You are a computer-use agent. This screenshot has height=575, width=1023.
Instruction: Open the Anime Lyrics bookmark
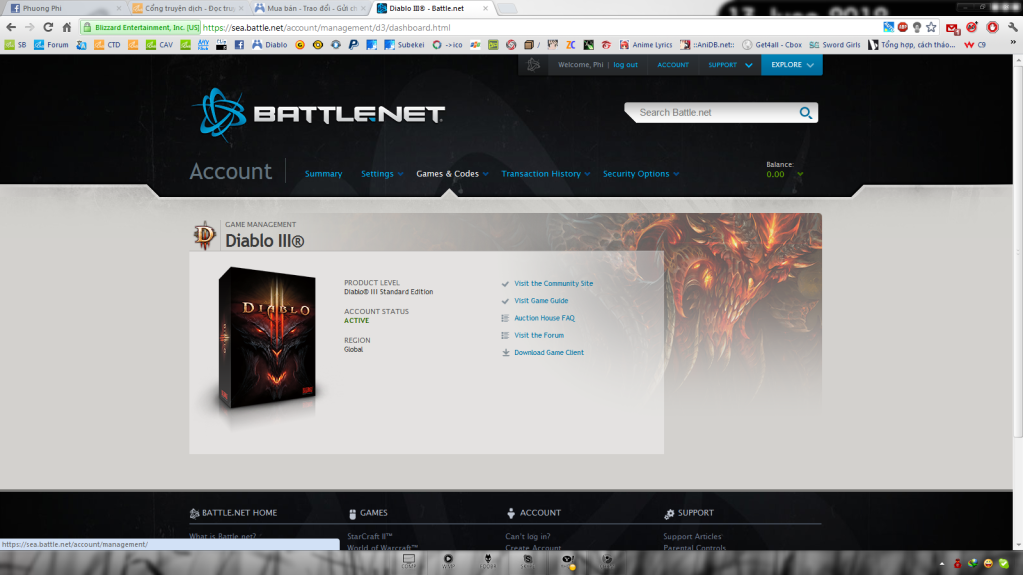646,45
